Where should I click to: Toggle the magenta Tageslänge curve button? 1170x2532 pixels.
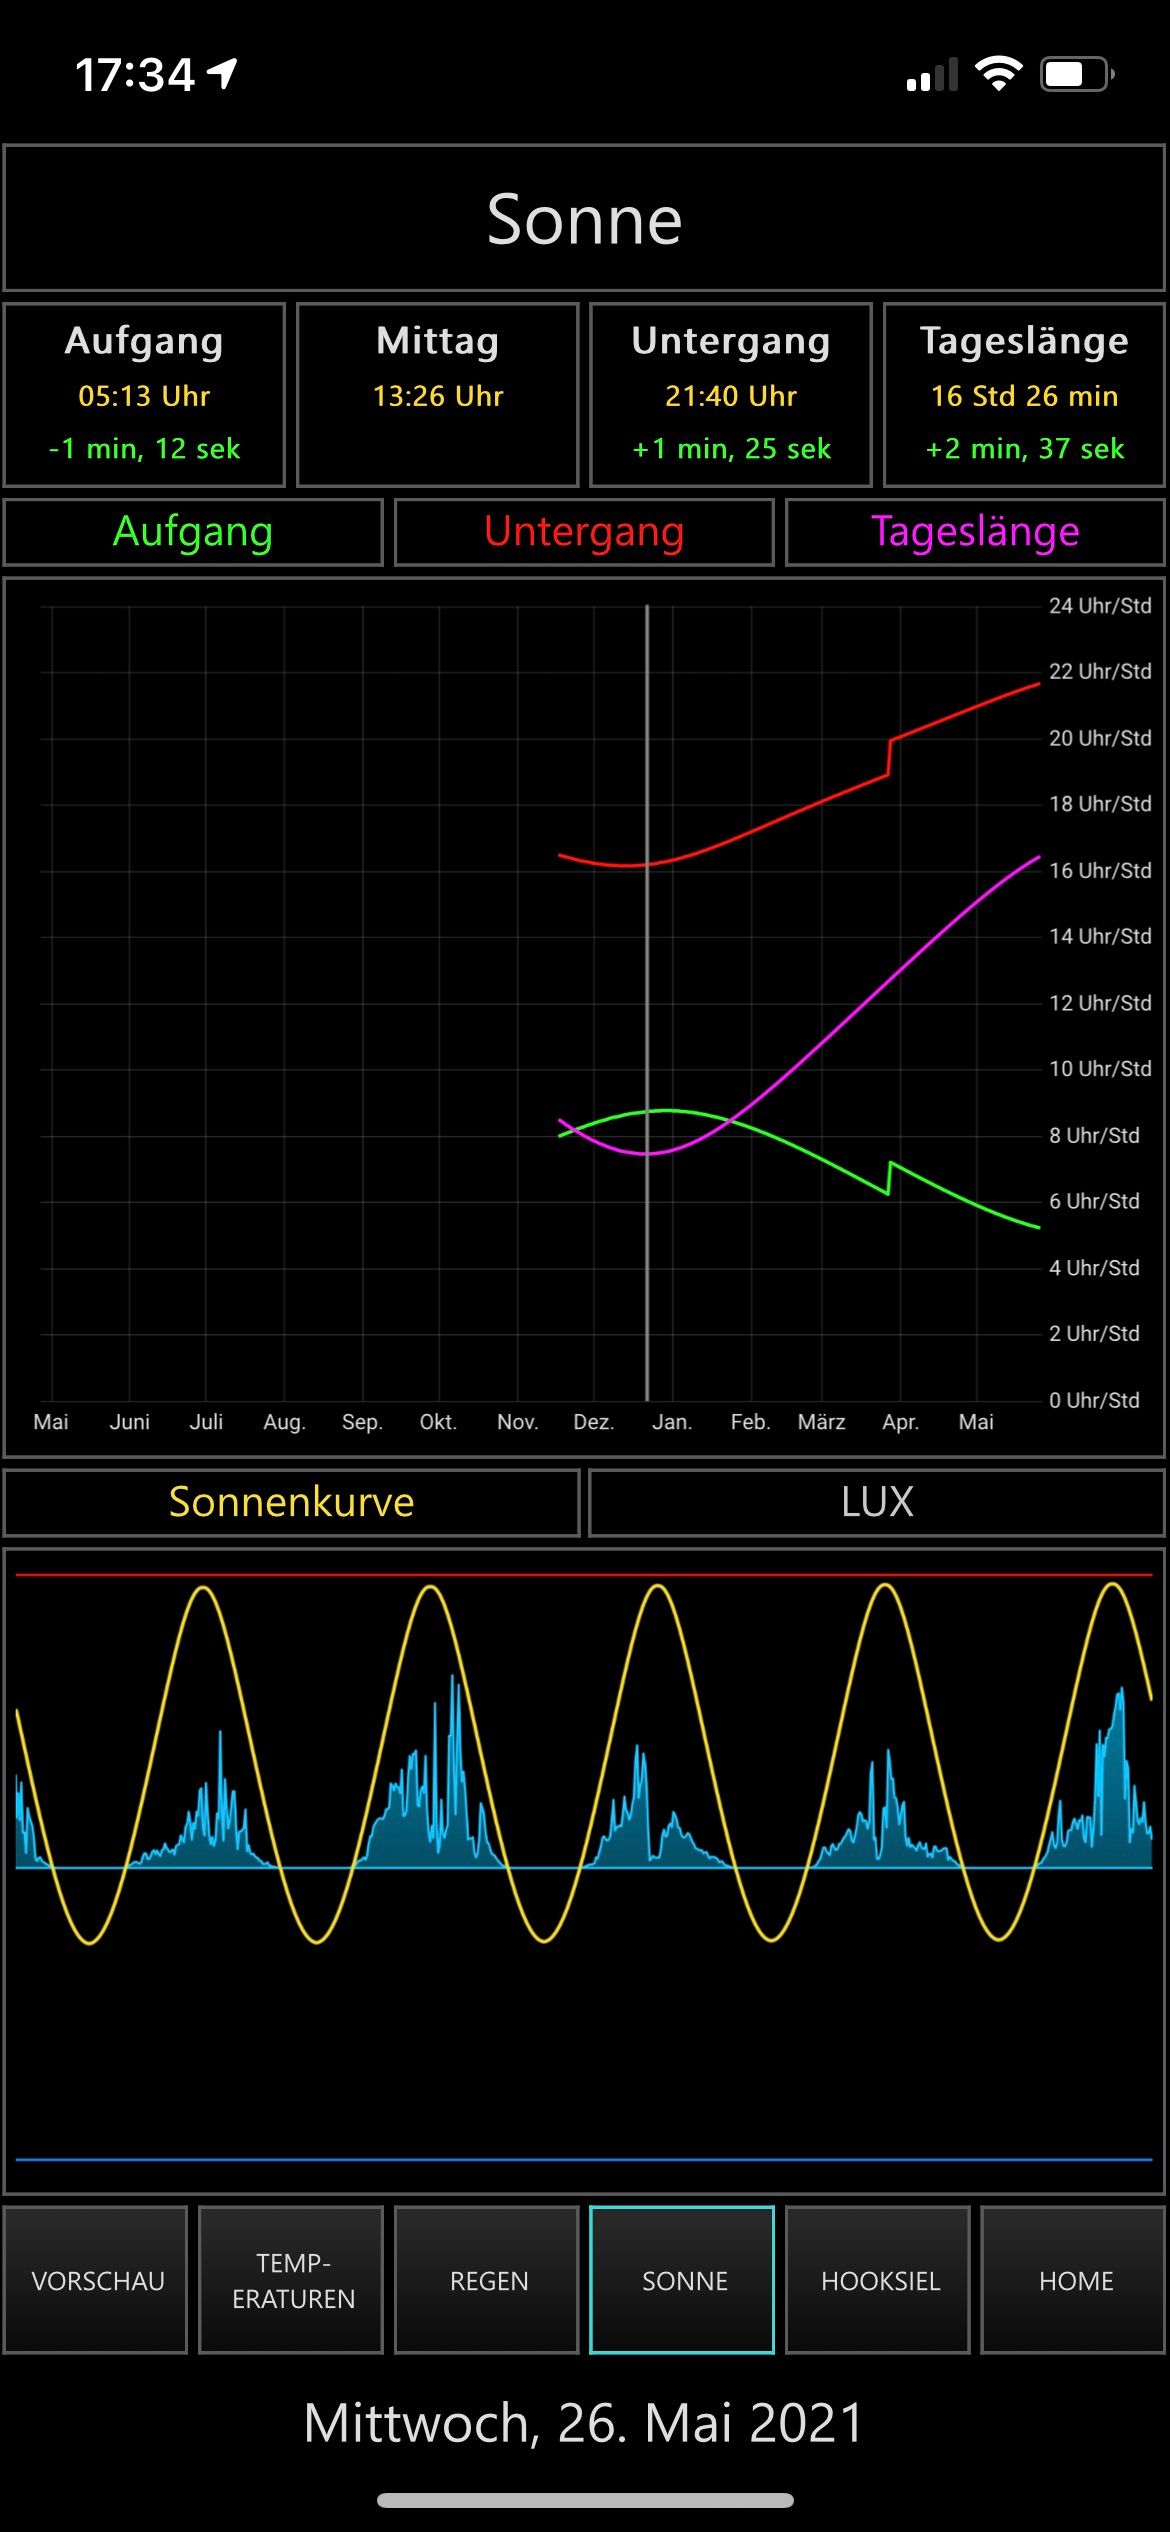pyautogui.click(x=975, y=532)
